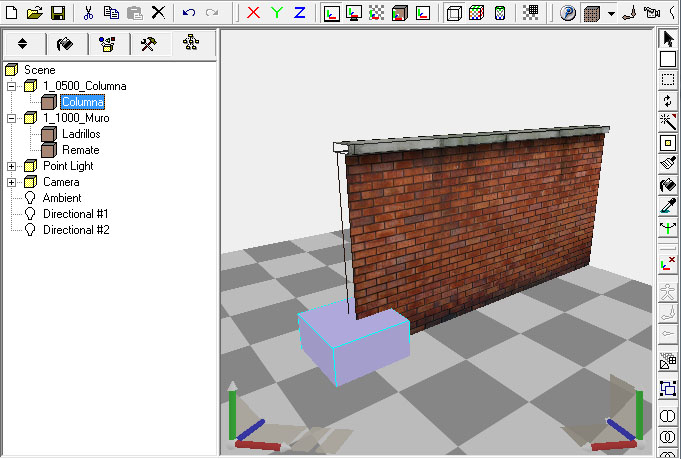Click the delete X icon
The image size is (681, 459).
(x=158, y=13)
